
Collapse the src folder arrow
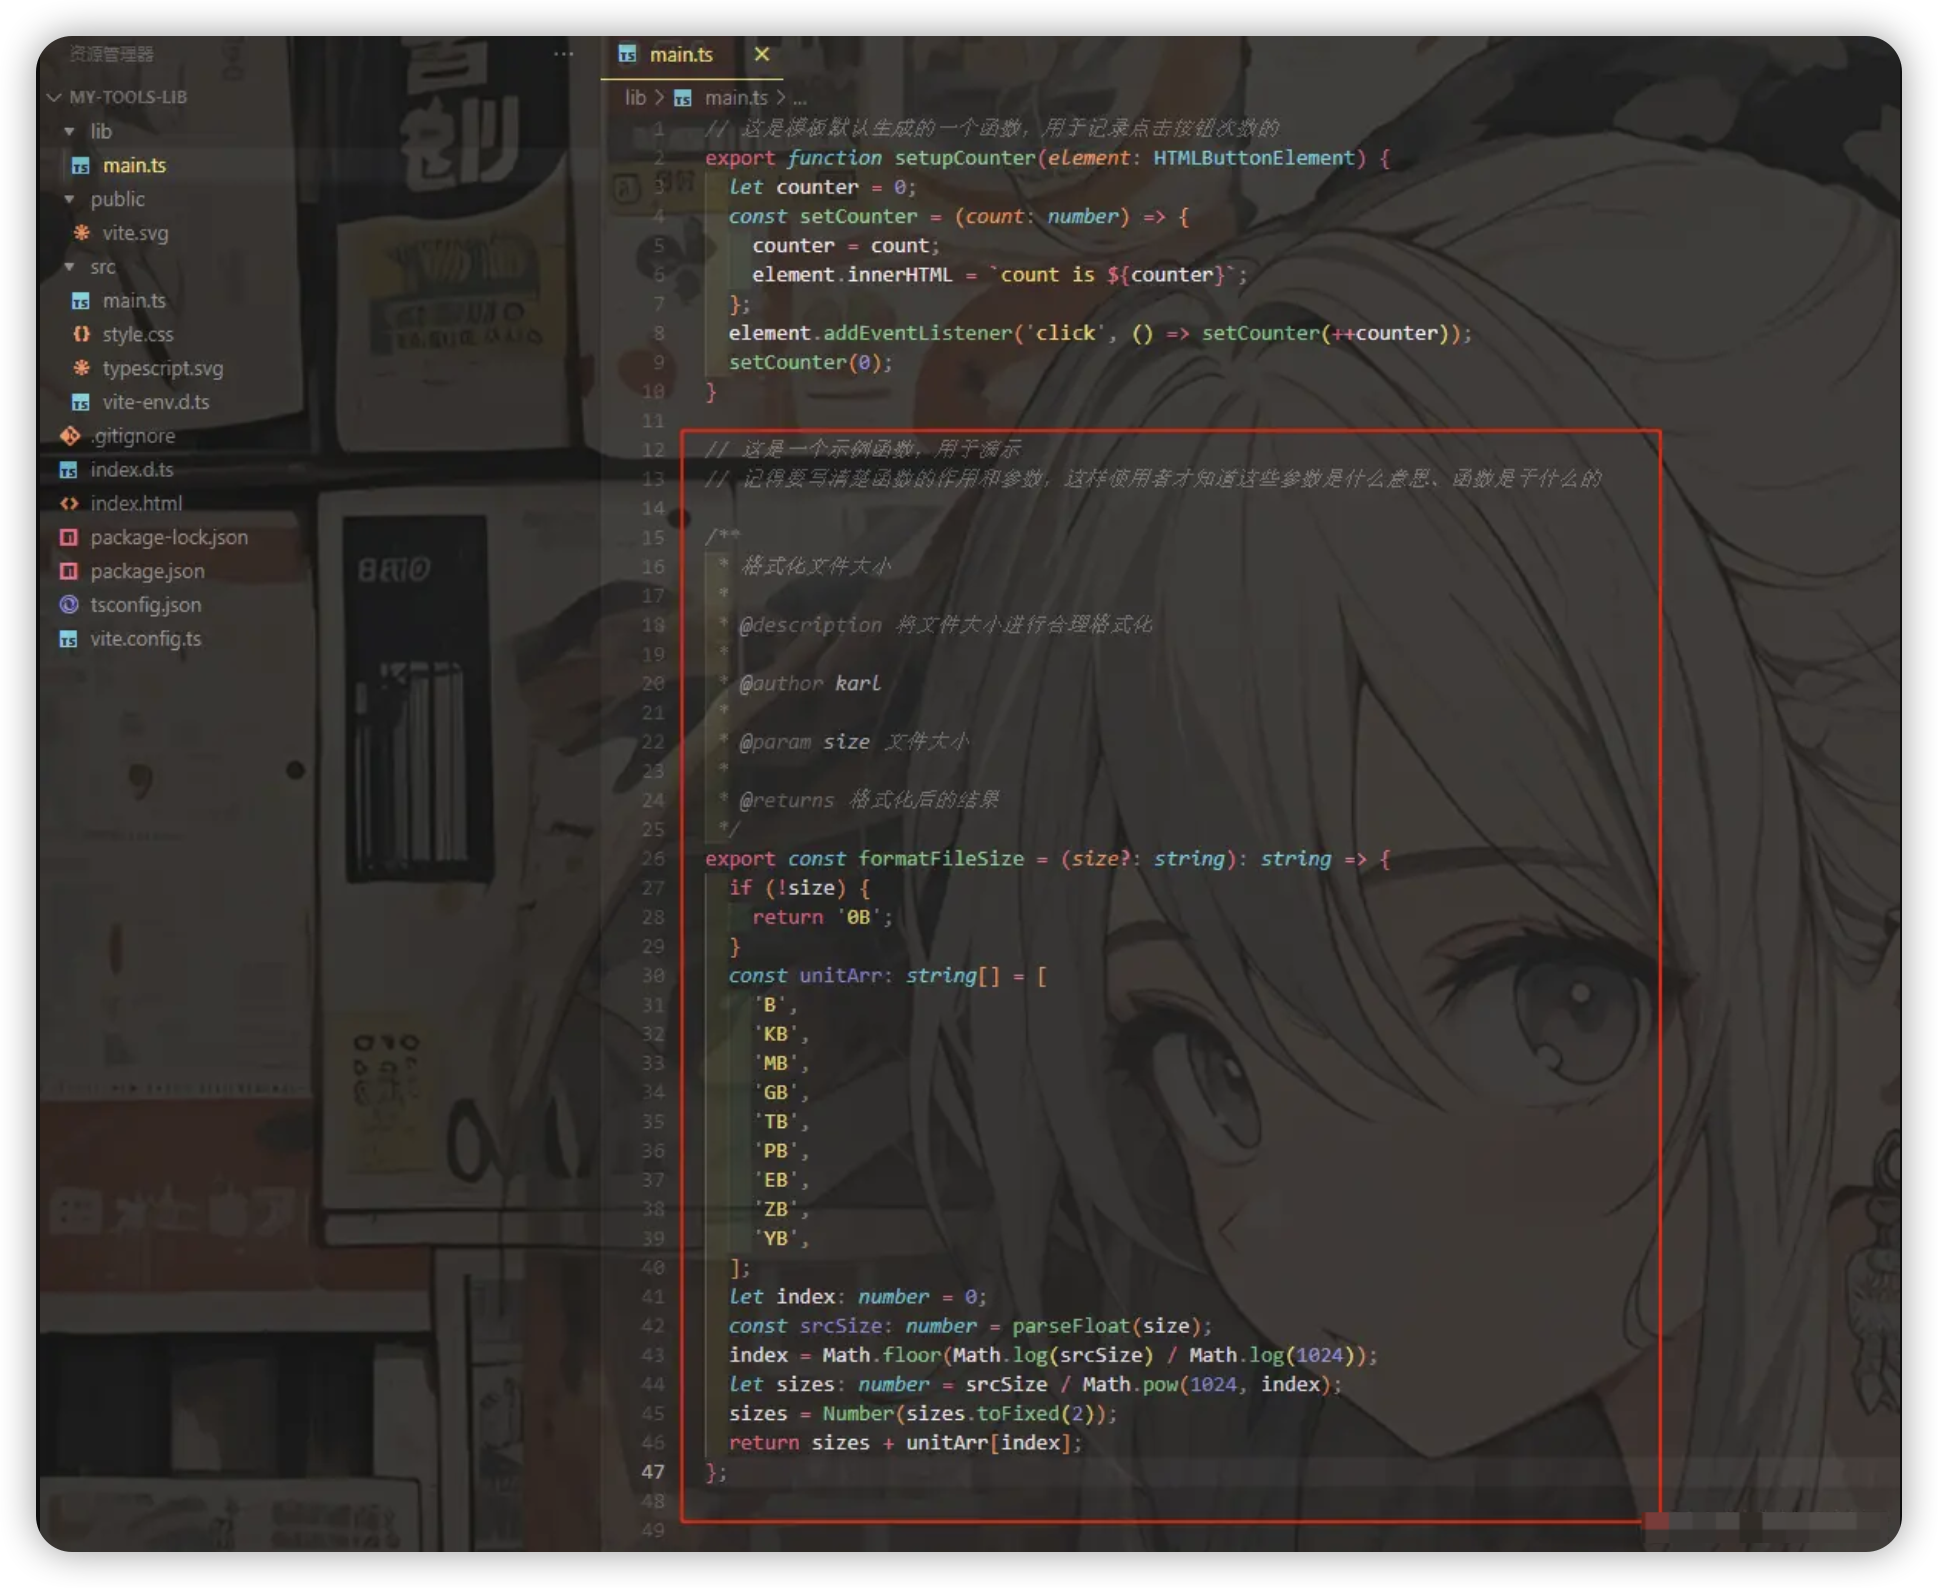(x=69, y=267)
